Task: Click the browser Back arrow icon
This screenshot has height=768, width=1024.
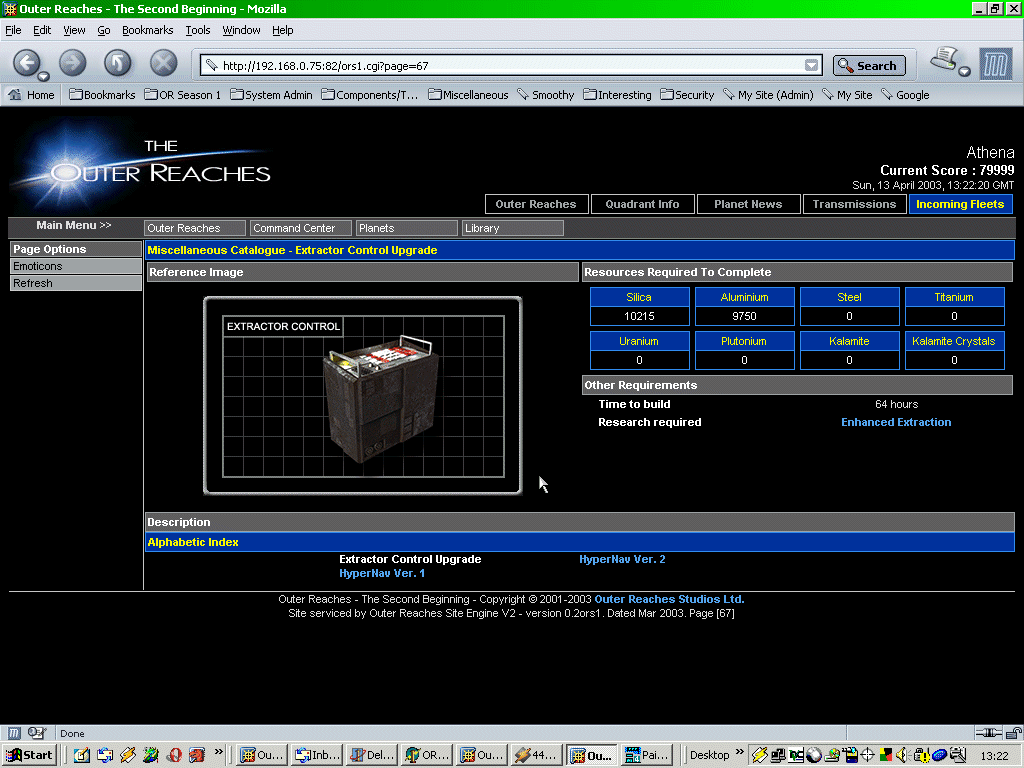Action: (26, 63)
